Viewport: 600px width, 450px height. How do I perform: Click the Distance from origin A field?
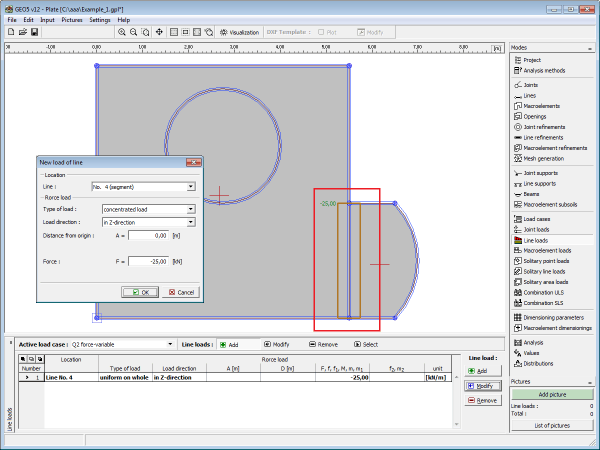point(148,236)
